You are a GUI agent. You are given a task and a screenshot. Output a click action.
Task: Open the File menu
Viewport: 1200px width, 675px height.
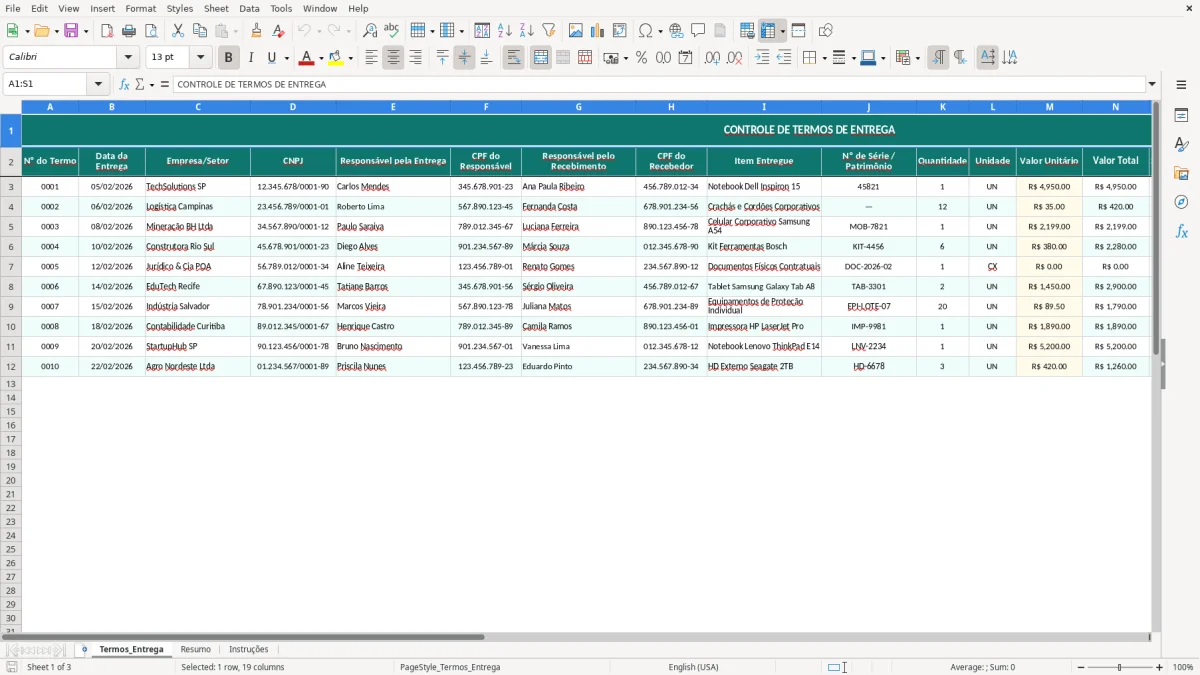(13, 8)
